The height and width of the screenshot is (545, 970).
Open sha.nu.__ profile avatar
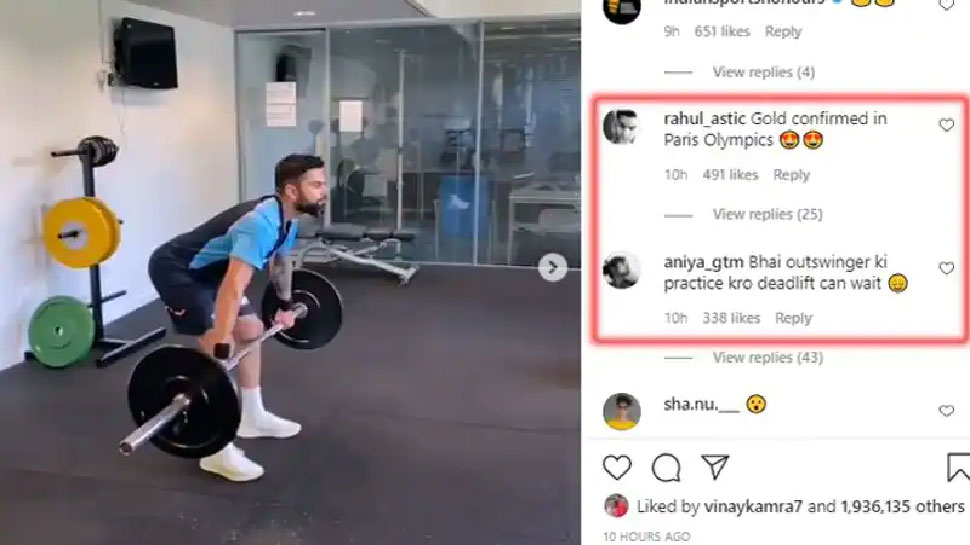pyautogui.click(x=621, y=411)
